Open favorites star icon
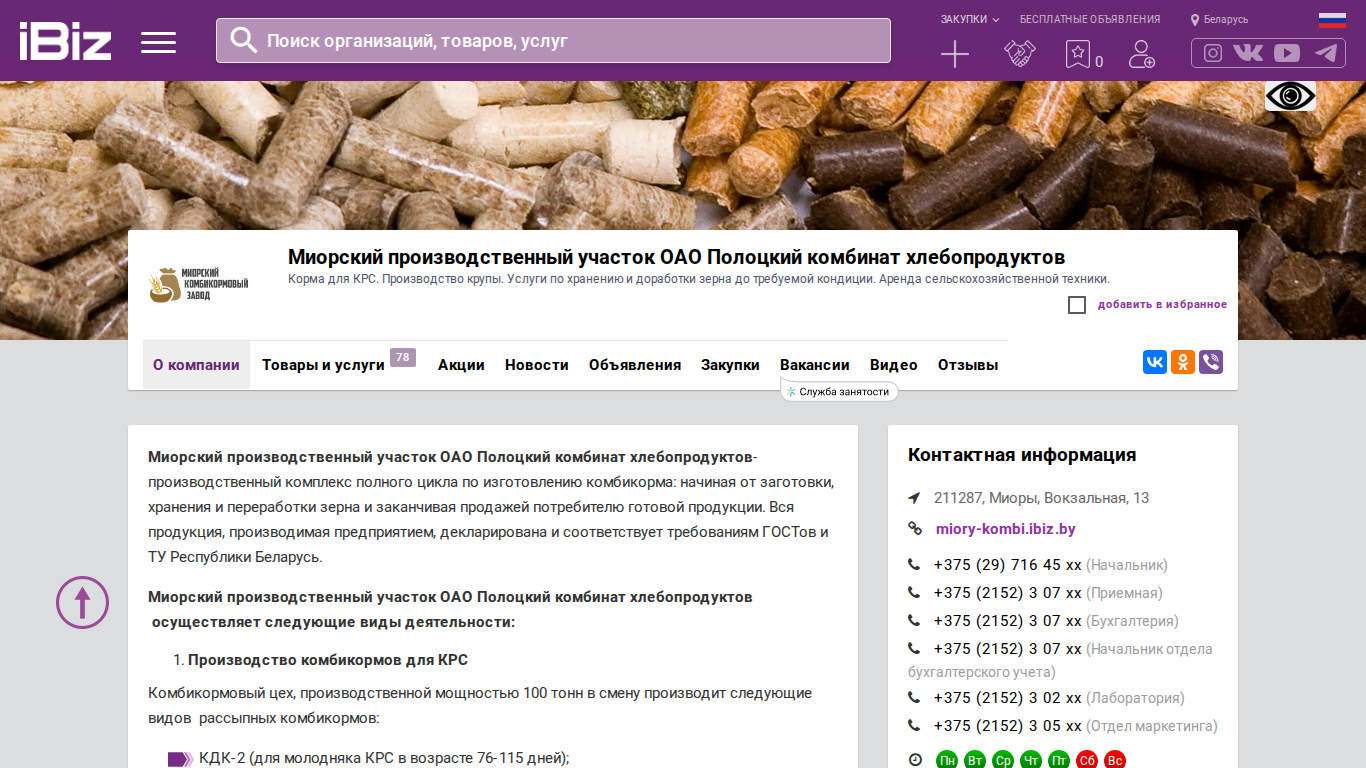 pos(1077,54)
